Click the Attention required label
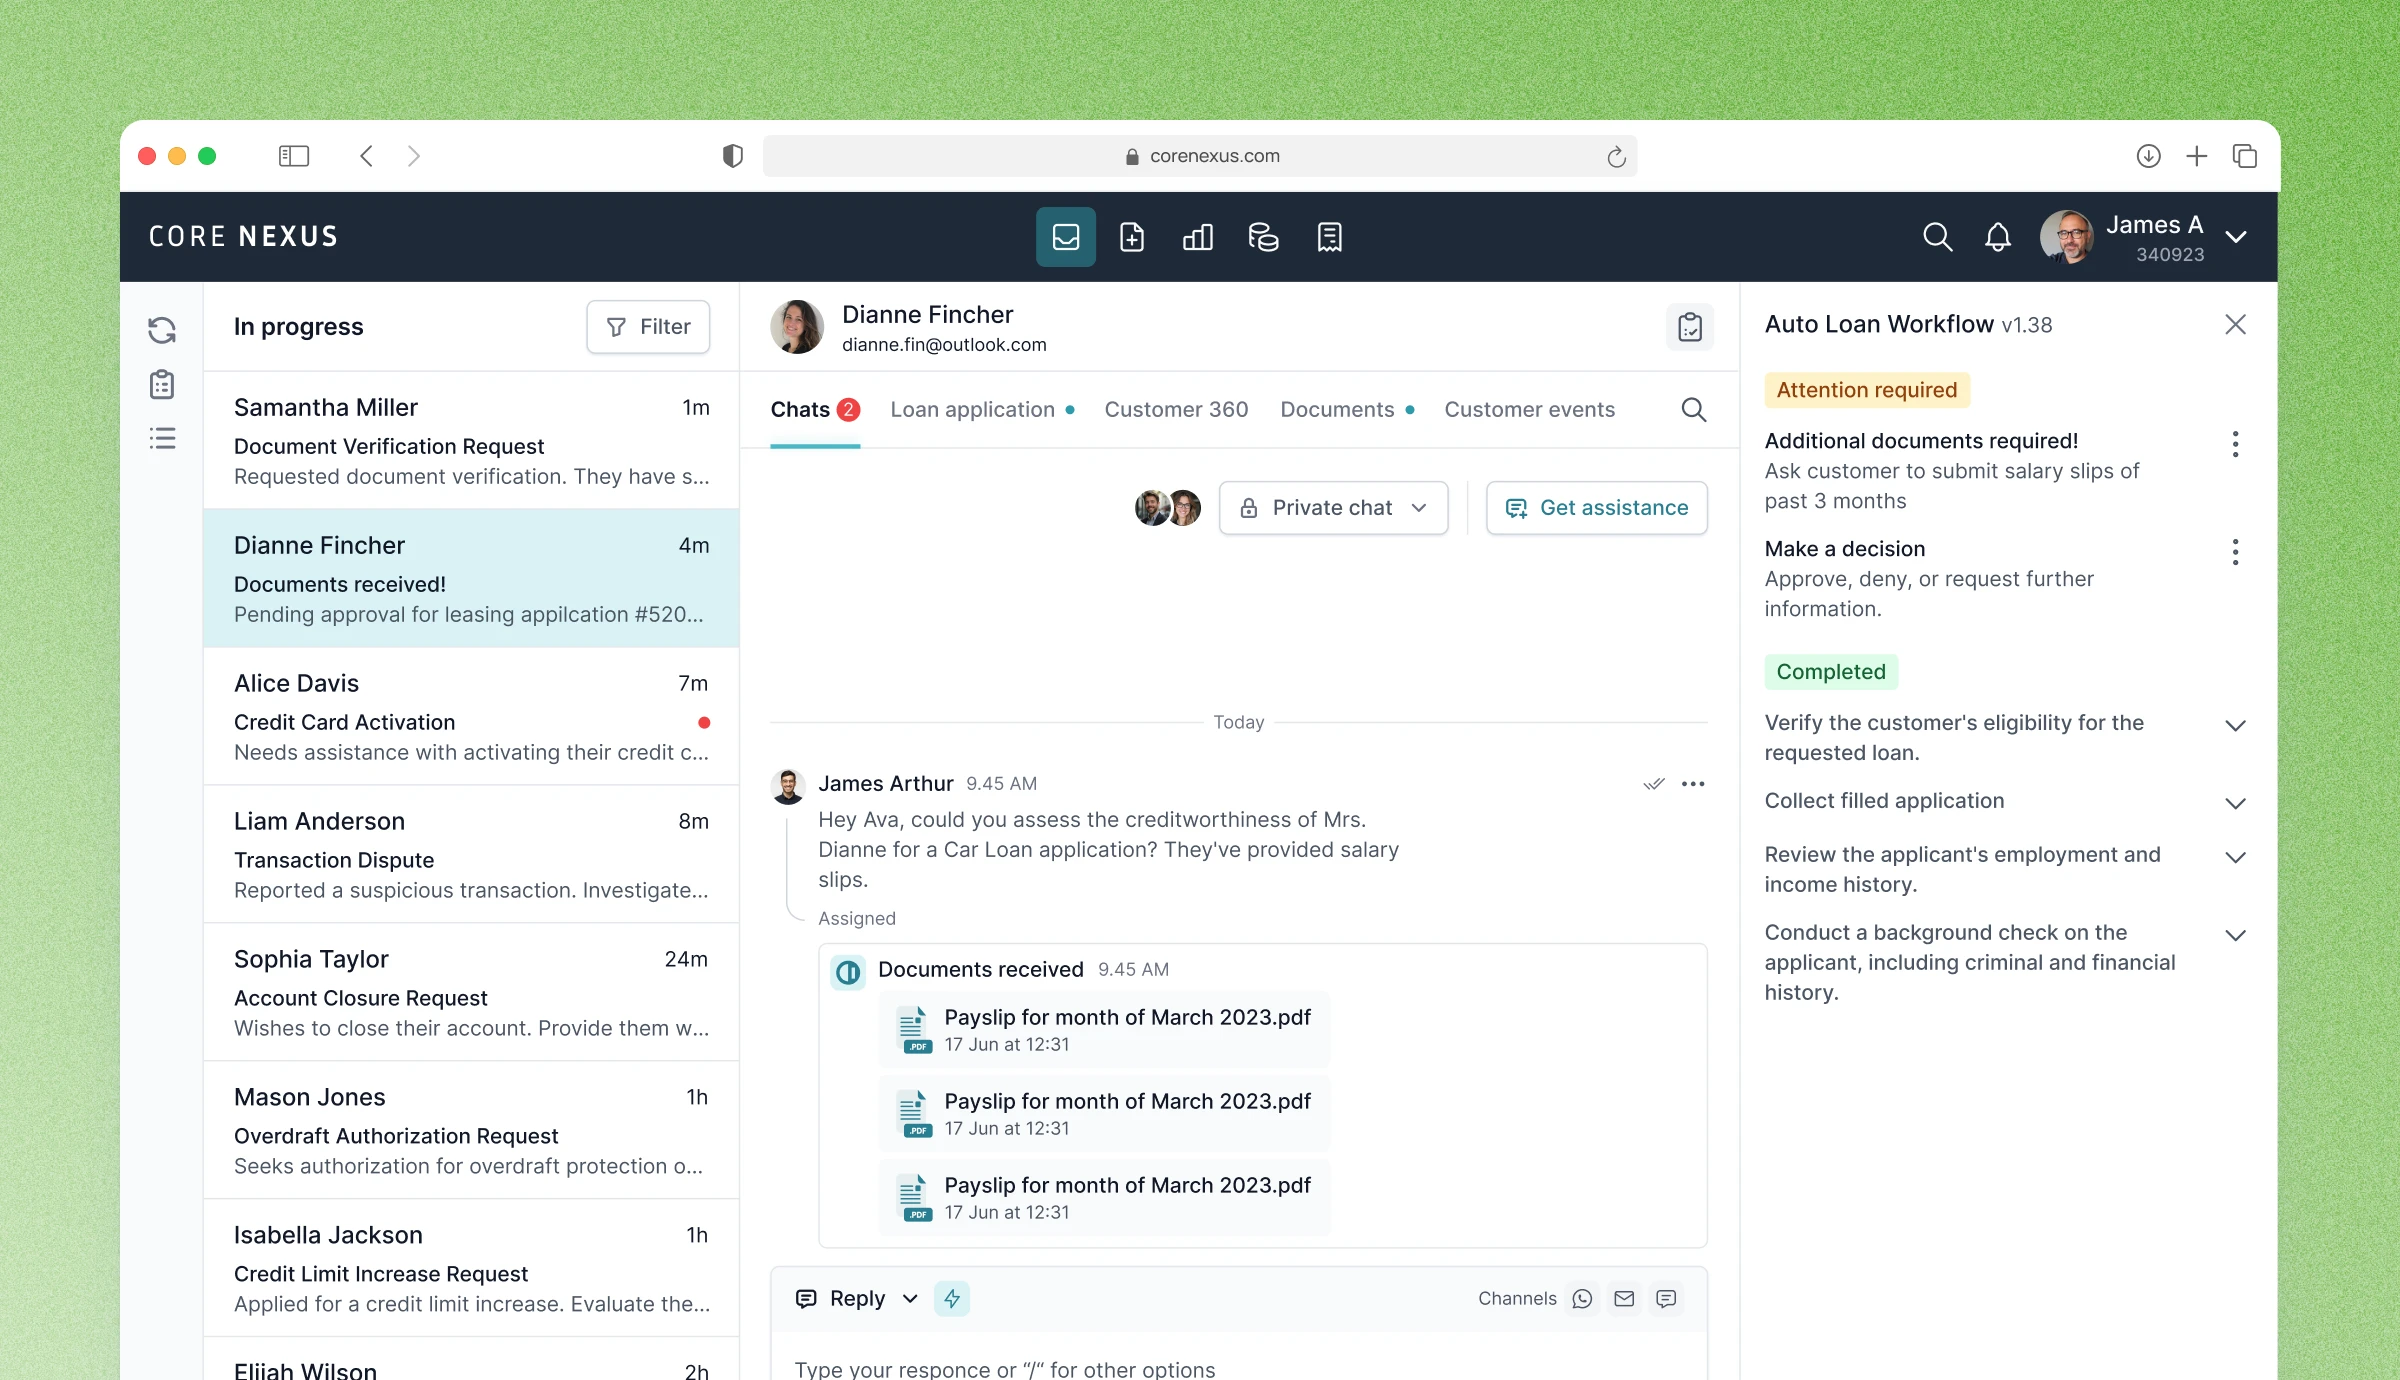The image size is (2400, 1380). point(1866,390)
